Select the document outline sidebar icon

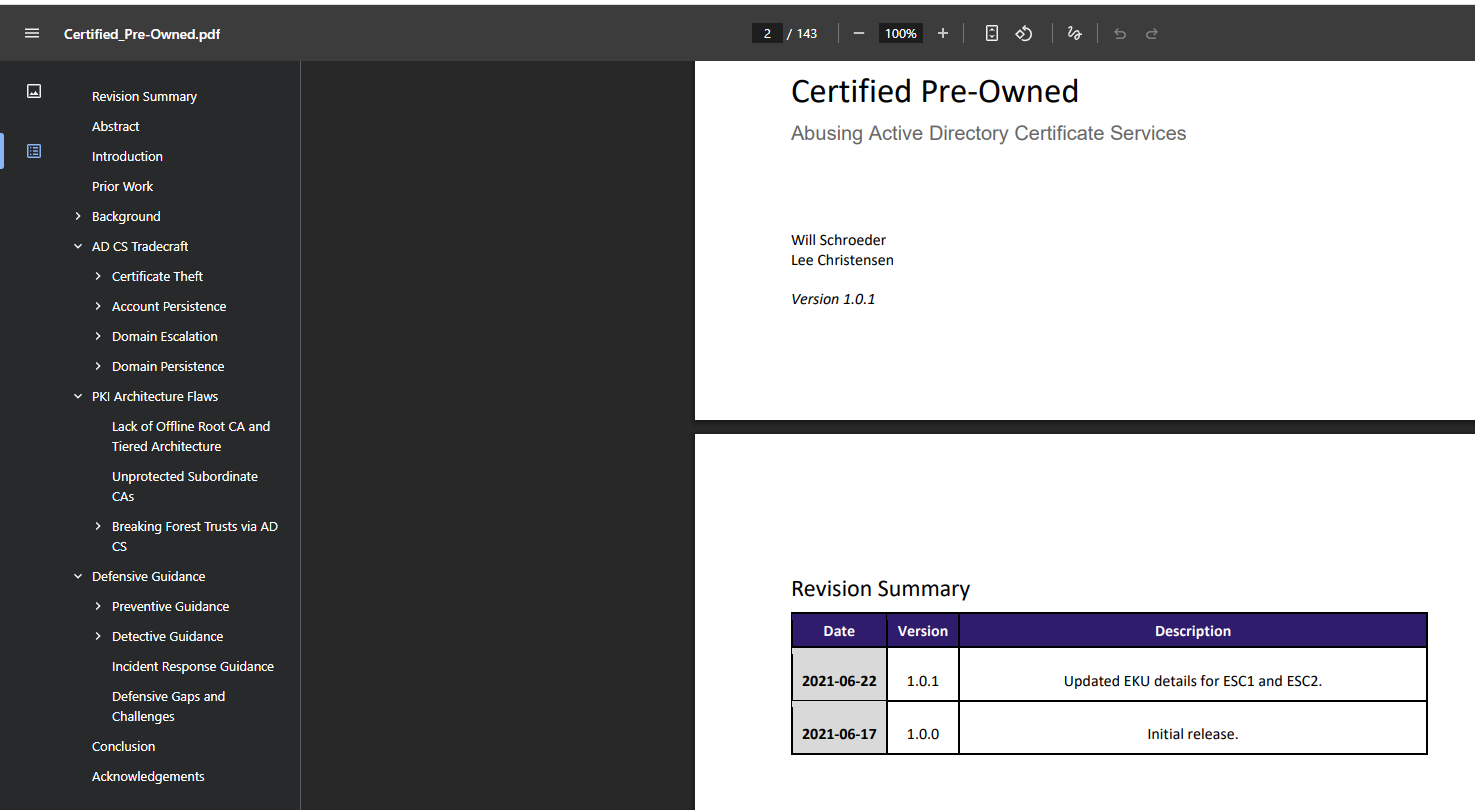[34, 151]
